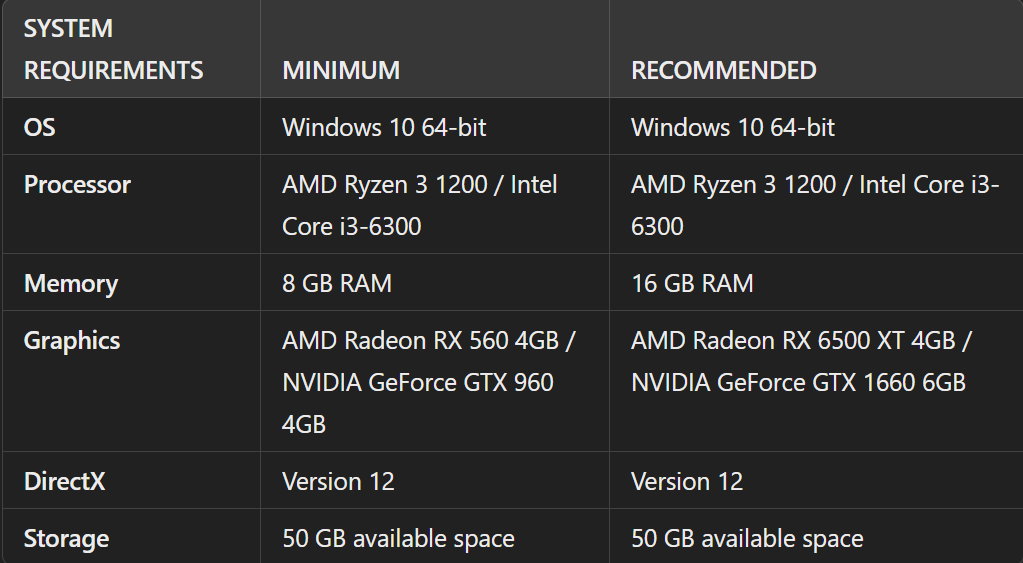Click minimum Storage 50 GB cell

click(398, 539)
